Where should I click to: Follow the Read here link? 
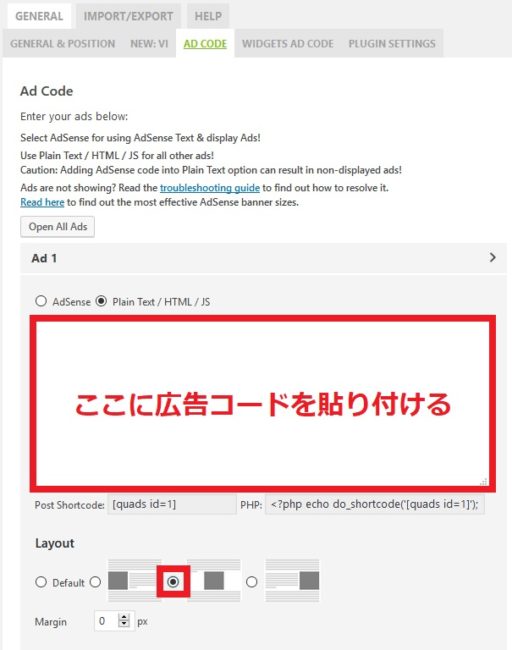[42, 202]
